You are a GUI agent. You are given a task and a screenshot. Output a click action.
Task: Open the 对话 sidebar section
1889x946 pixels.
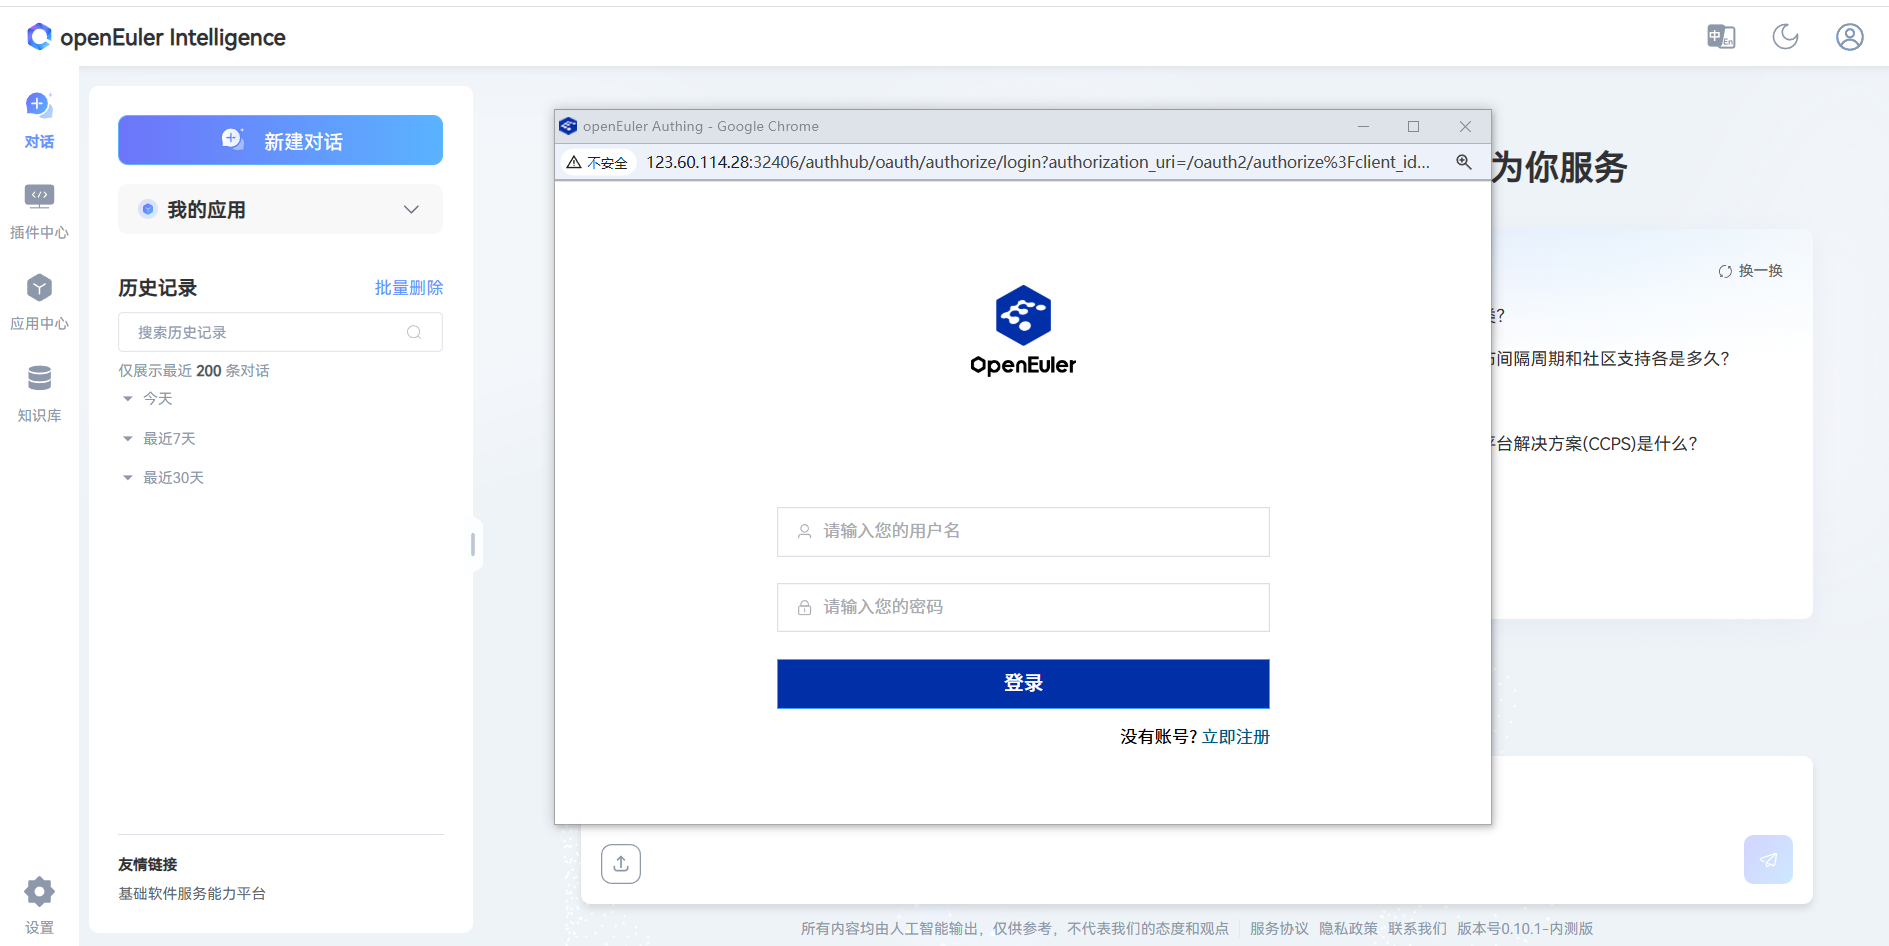(x=39, y=120)
